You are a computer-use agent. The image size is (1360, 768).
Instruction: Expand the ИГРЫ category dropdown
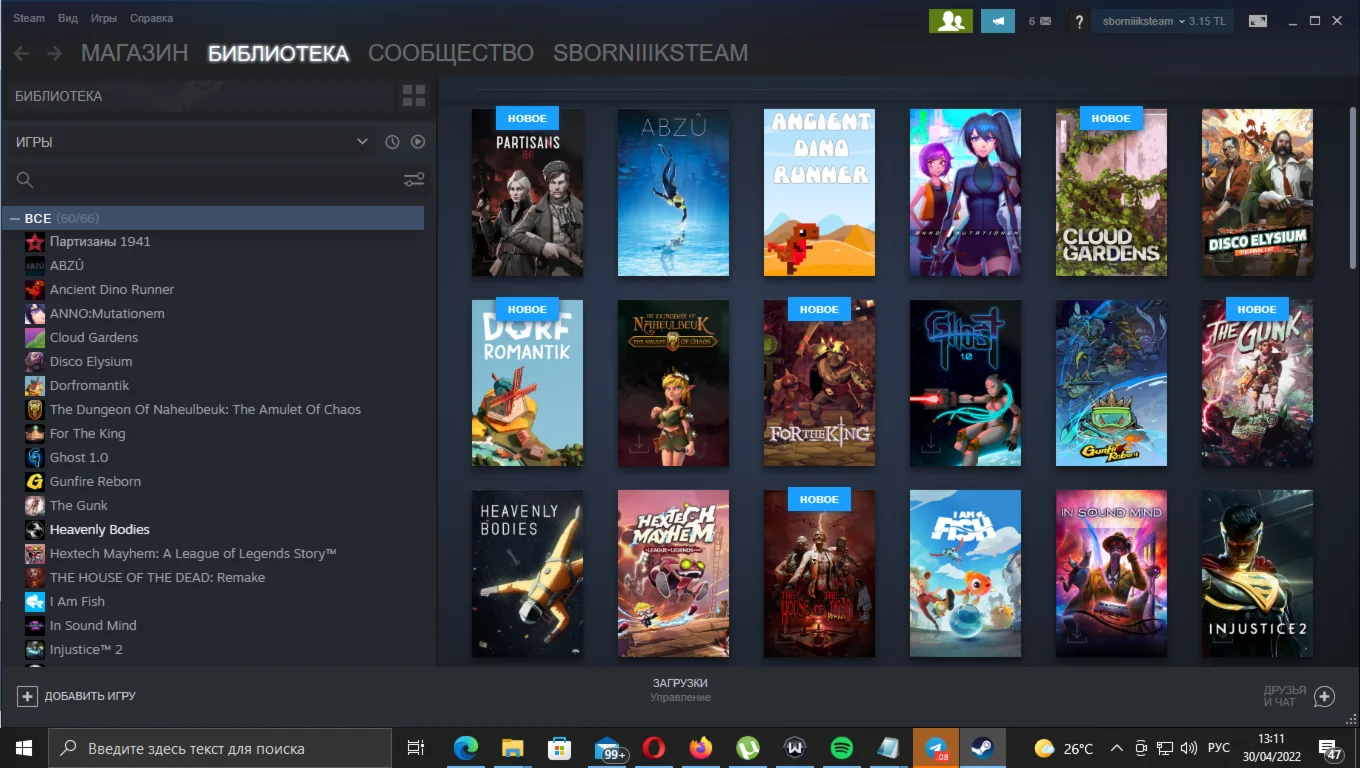point(362,142)
